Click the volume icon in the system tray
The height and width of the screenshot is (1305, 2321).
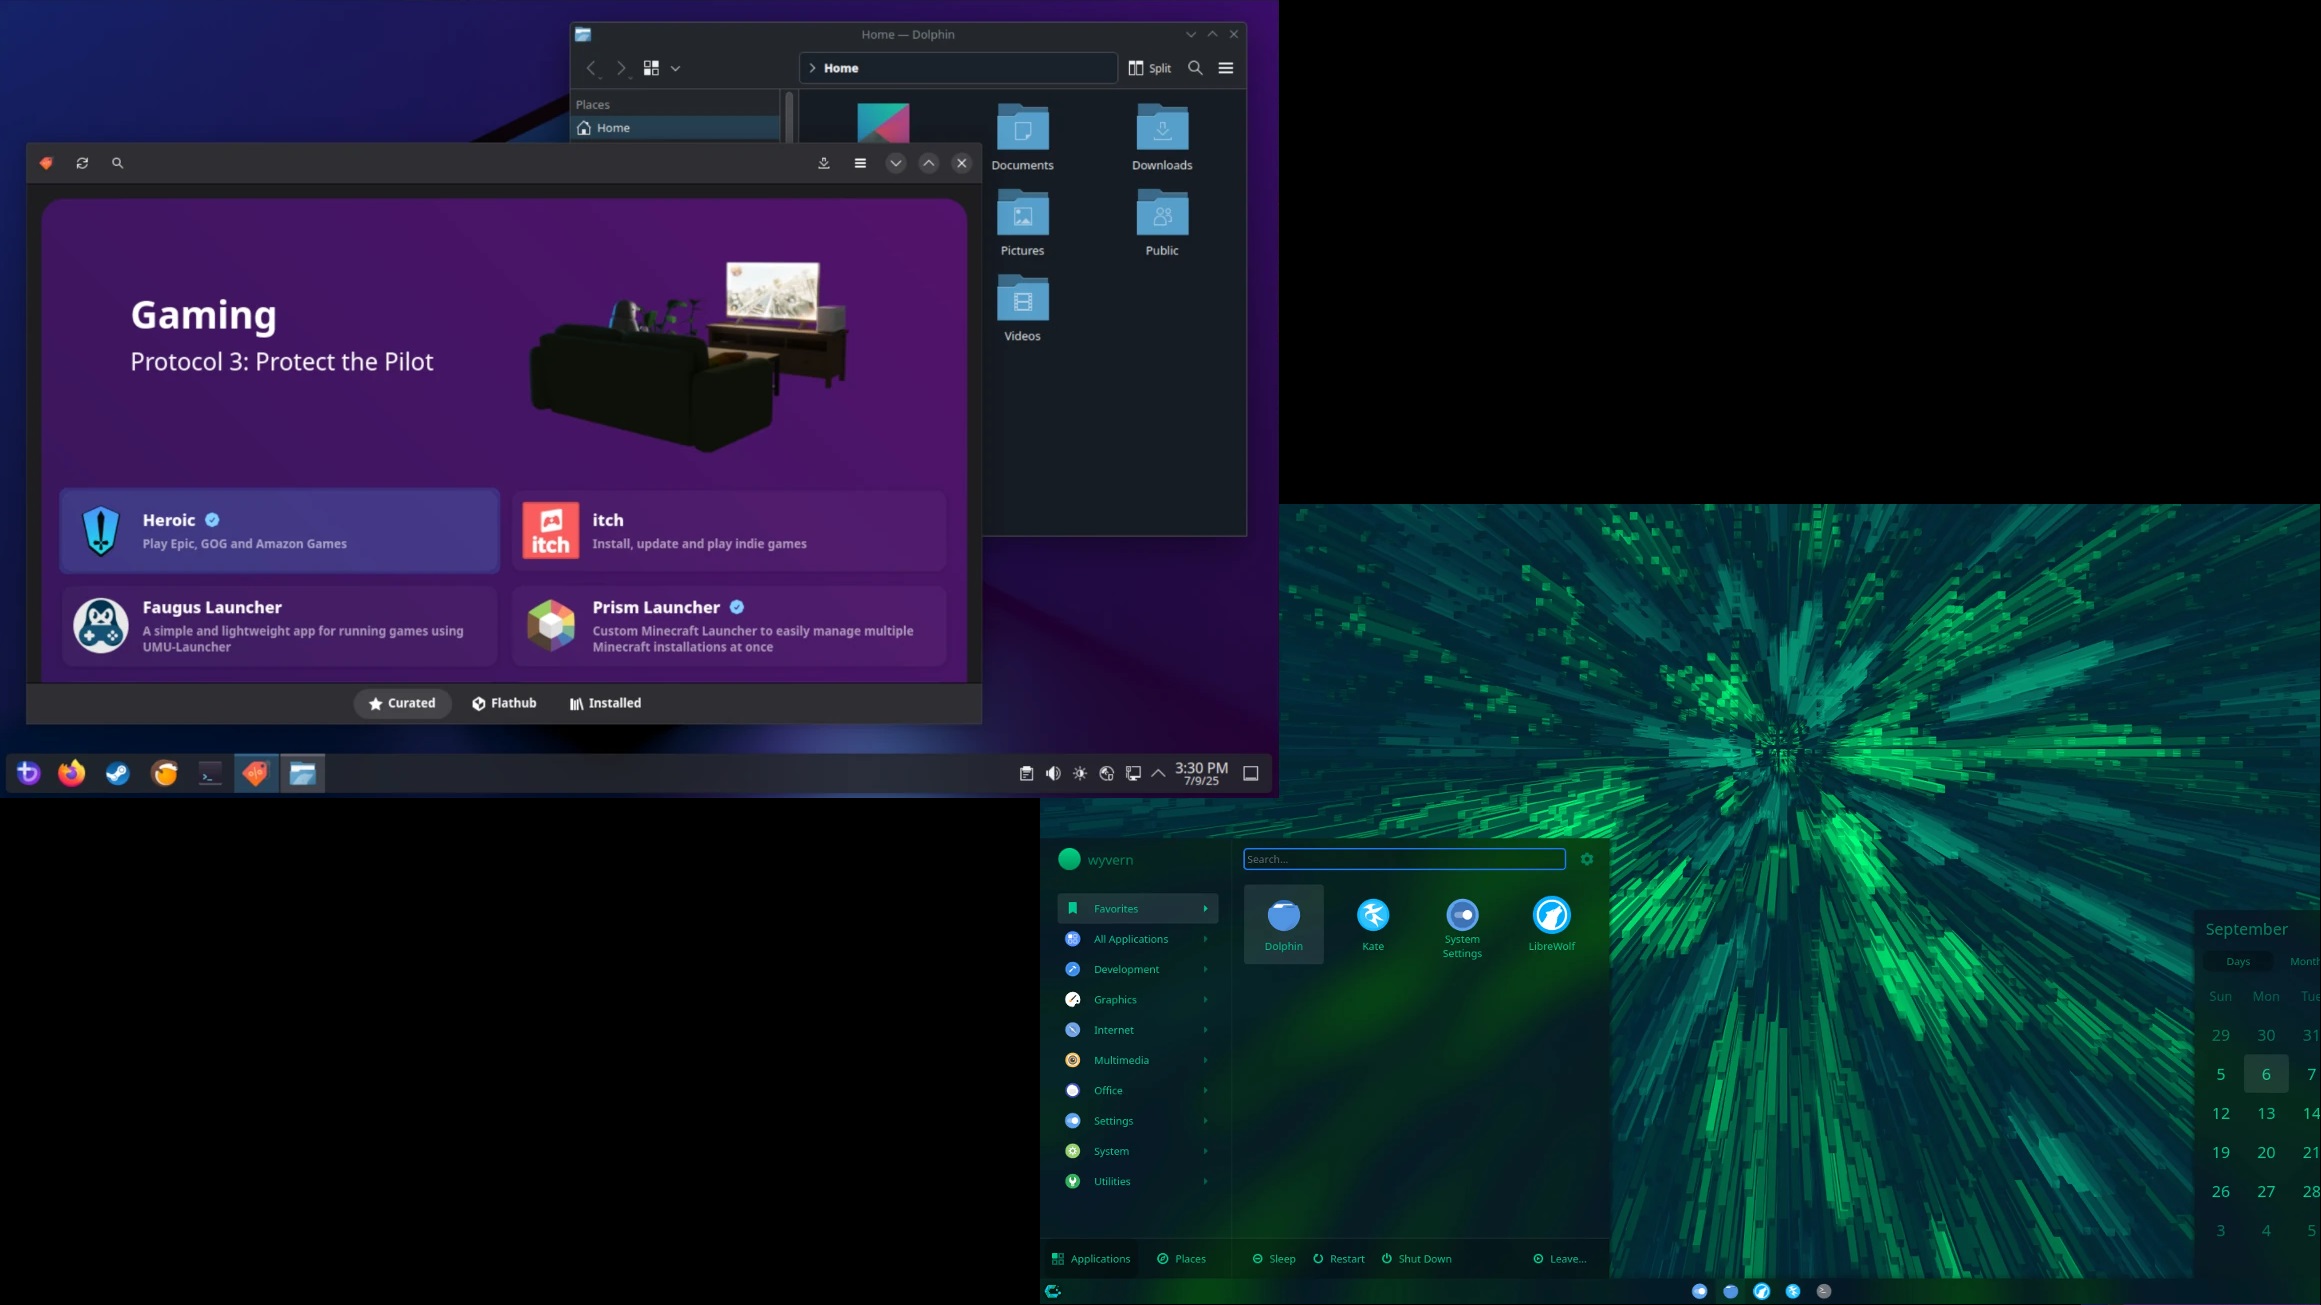point(1053,773)
